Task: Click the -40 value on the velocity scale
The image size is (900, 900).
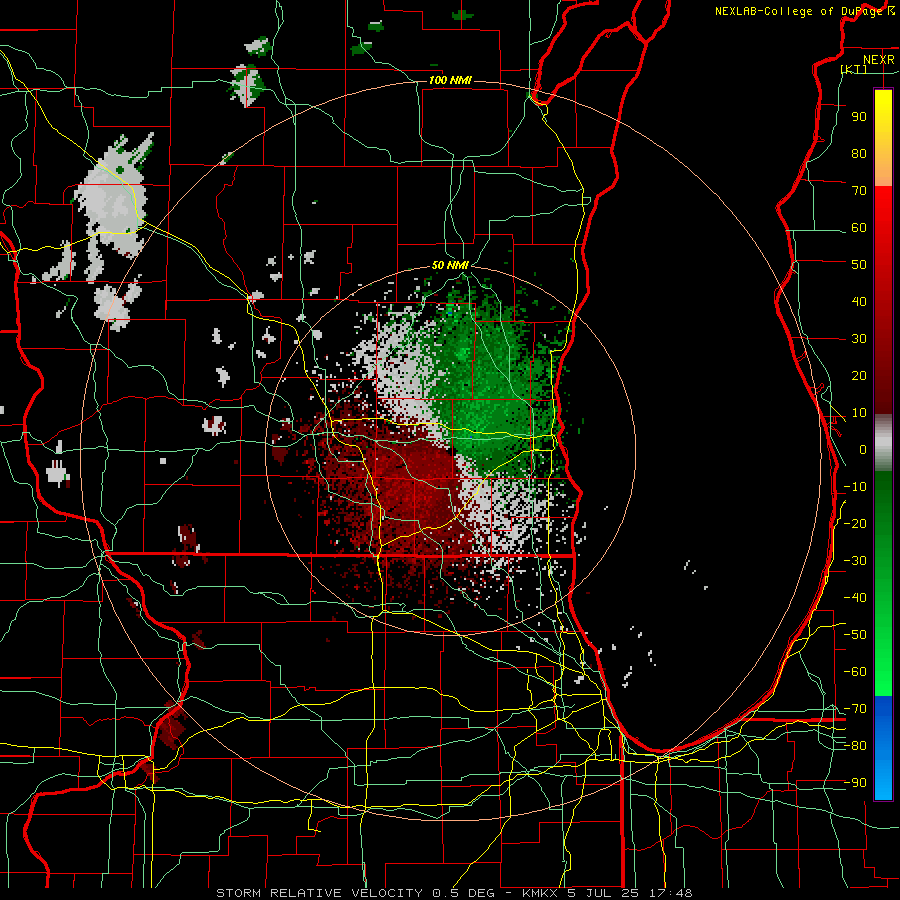Action: 855,598
